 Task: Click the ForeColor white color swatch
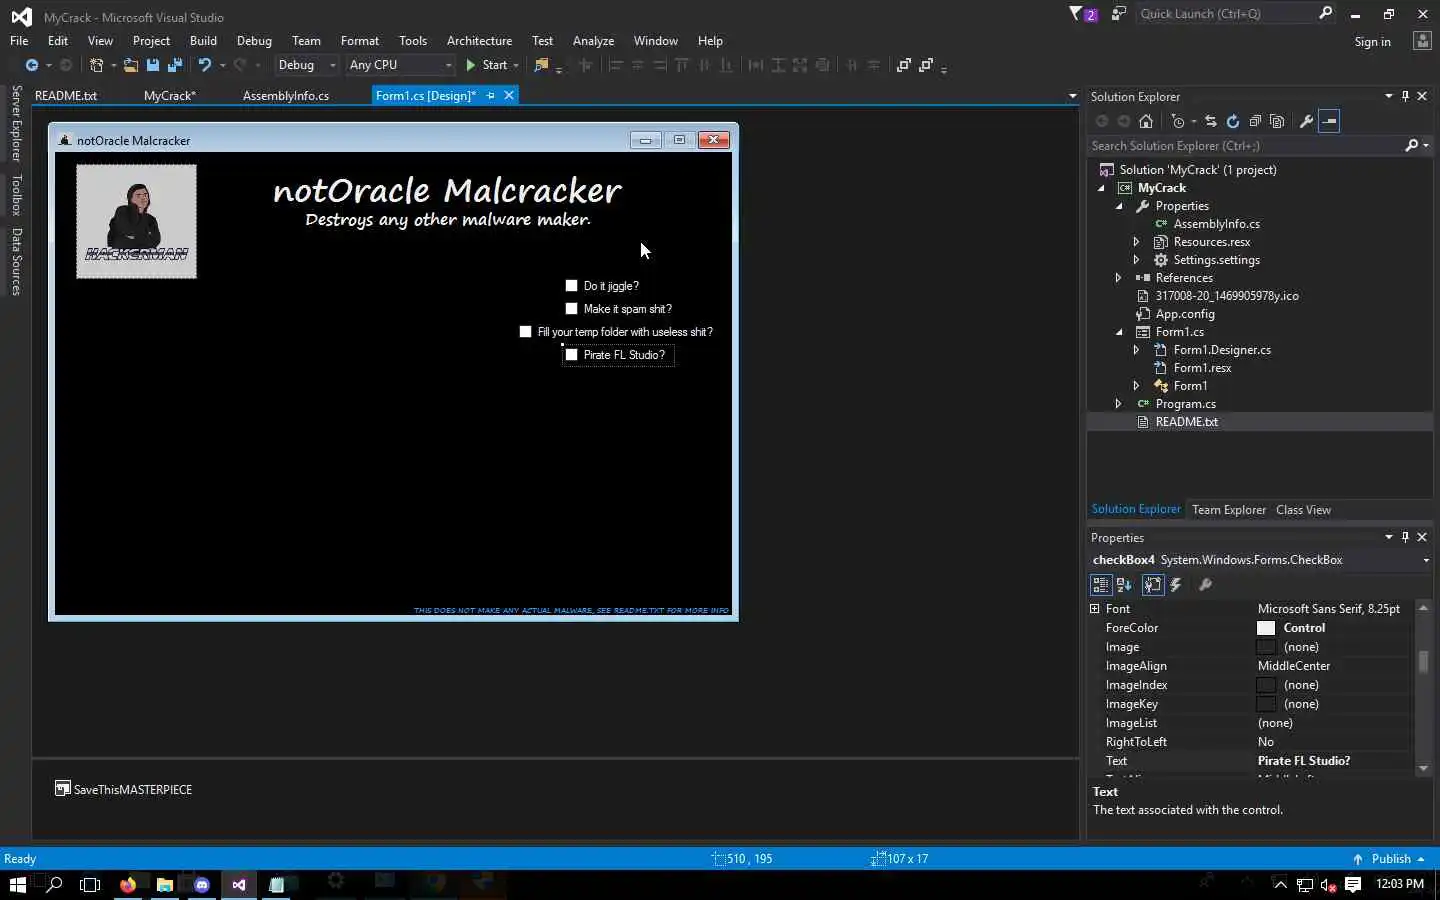tap(1266, 628)
